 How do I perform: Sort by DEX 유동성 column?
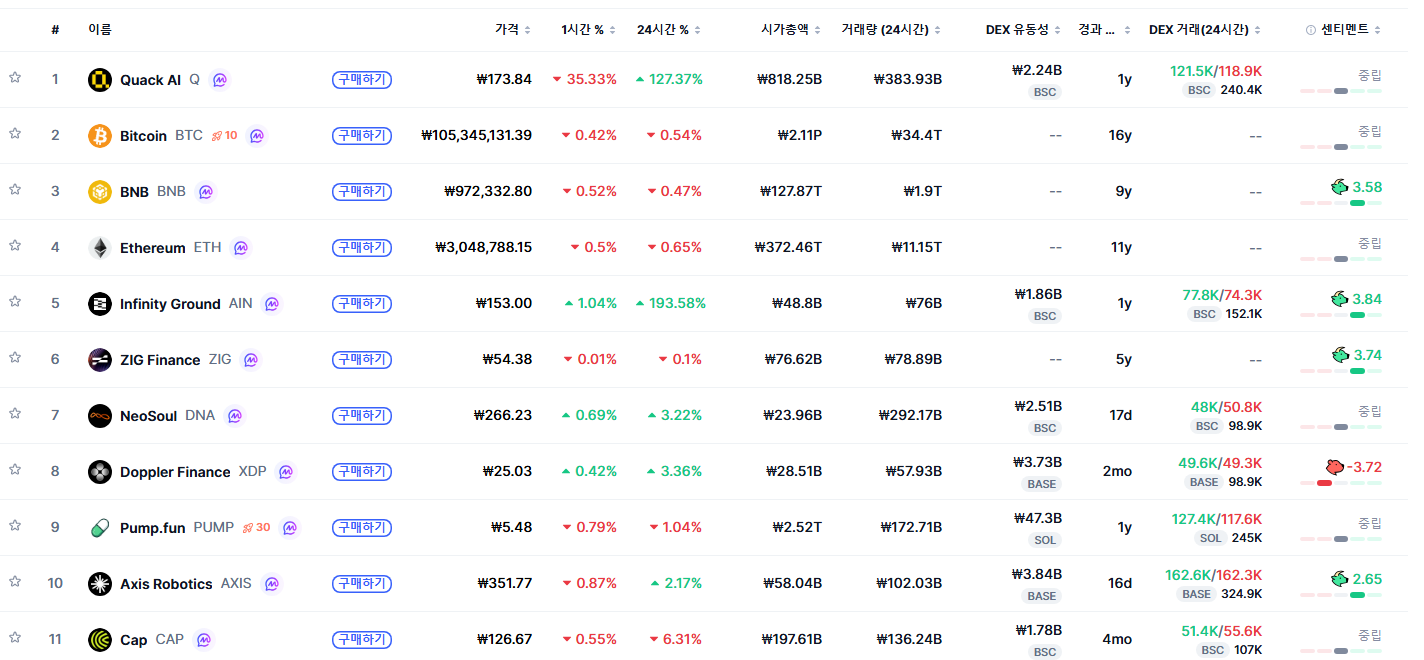click(1024, 30)
